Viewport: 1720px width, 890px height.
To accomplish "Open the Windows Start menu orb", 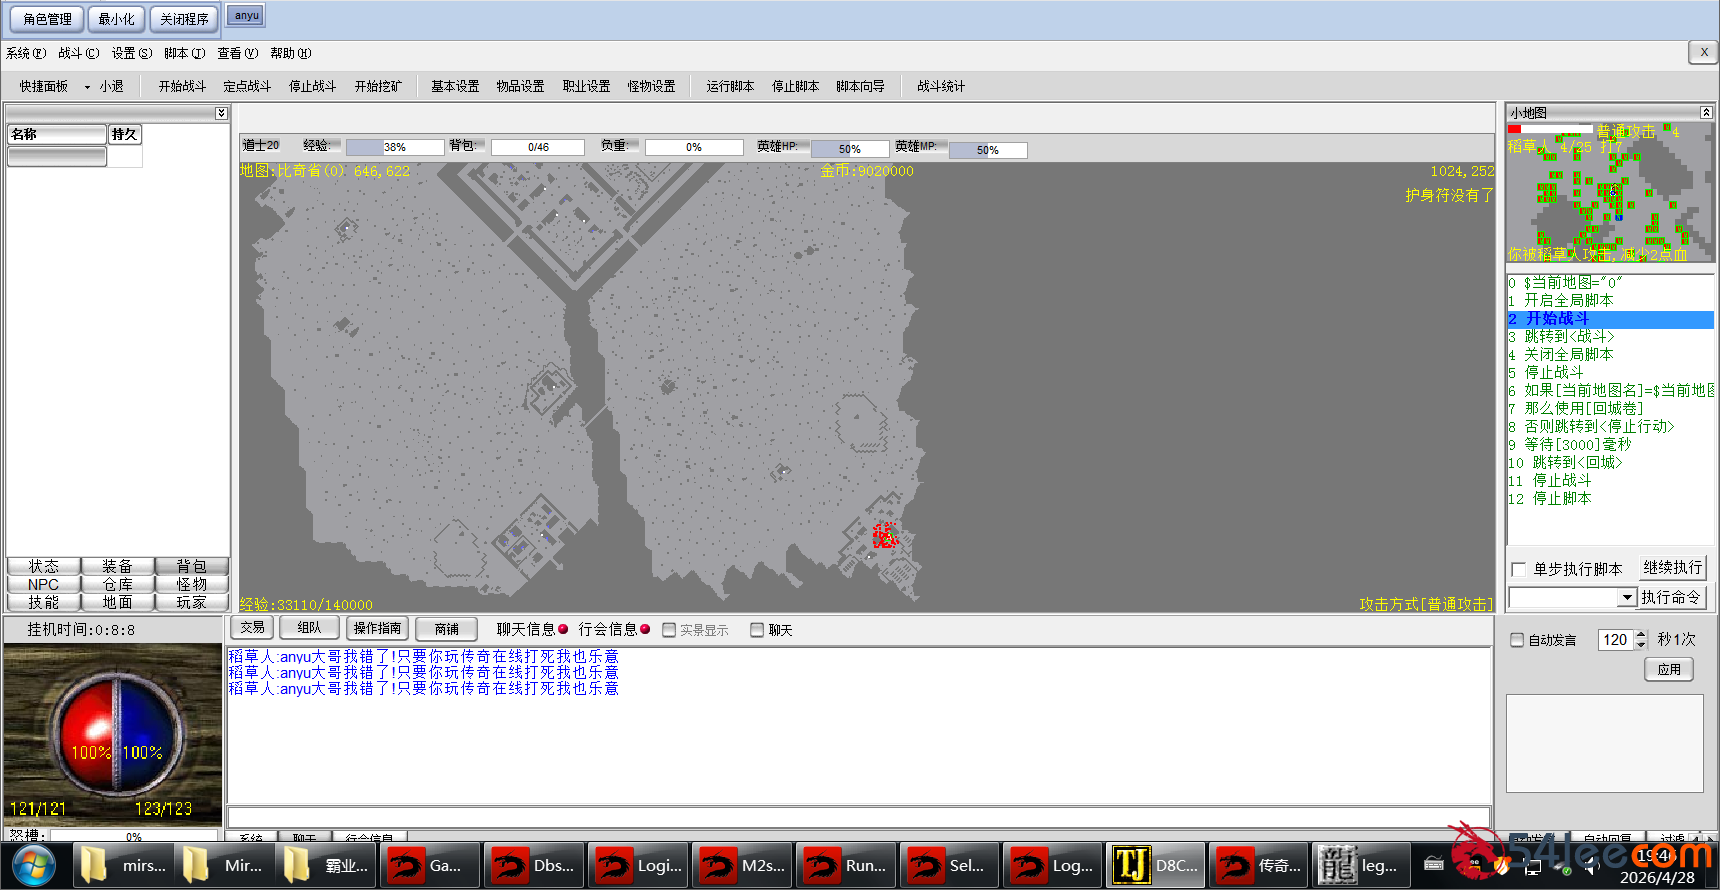I will [x=34, y=865].
